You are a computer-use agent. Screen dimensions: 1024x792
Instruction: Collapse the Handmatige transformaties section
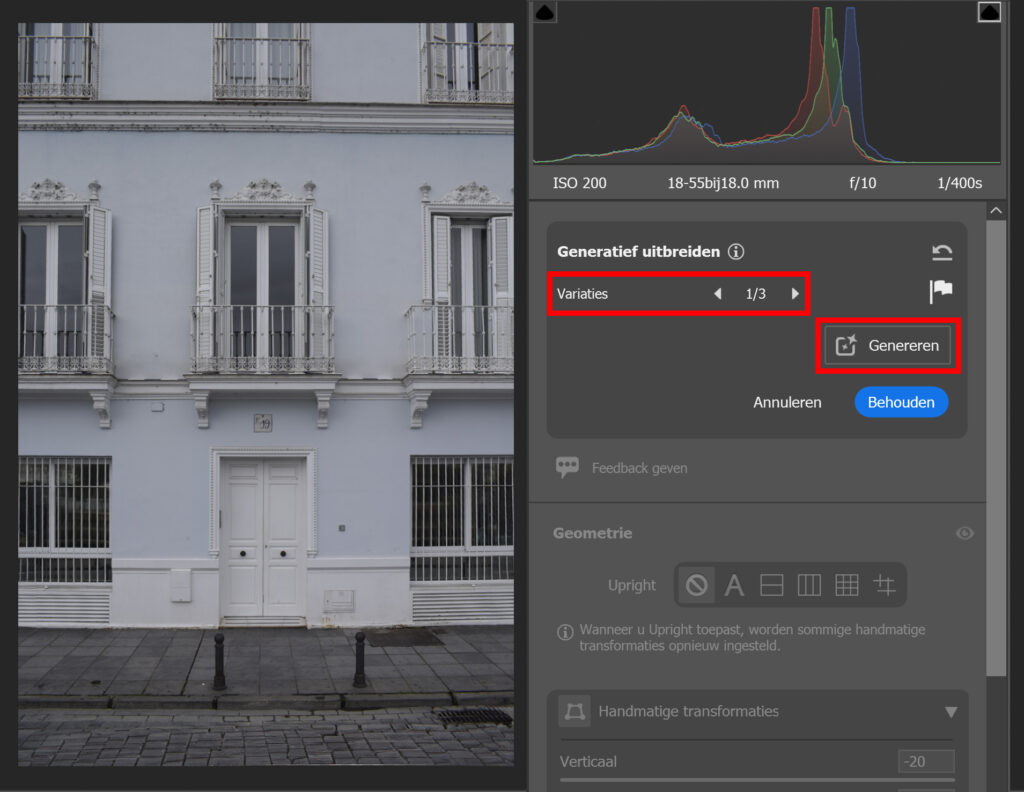click(950, 712)
